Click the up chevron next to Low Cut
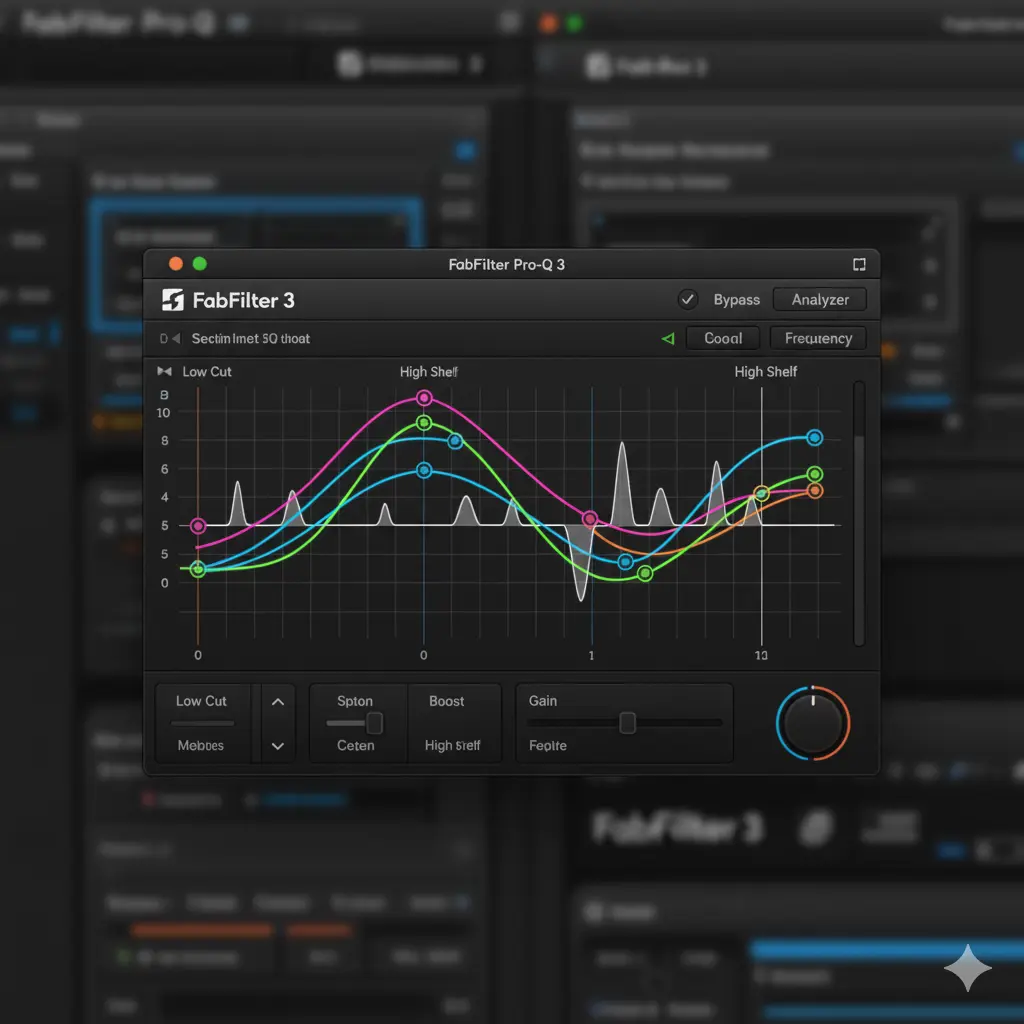This screenshot has width=1024, height=1024. tap(278, 702)
